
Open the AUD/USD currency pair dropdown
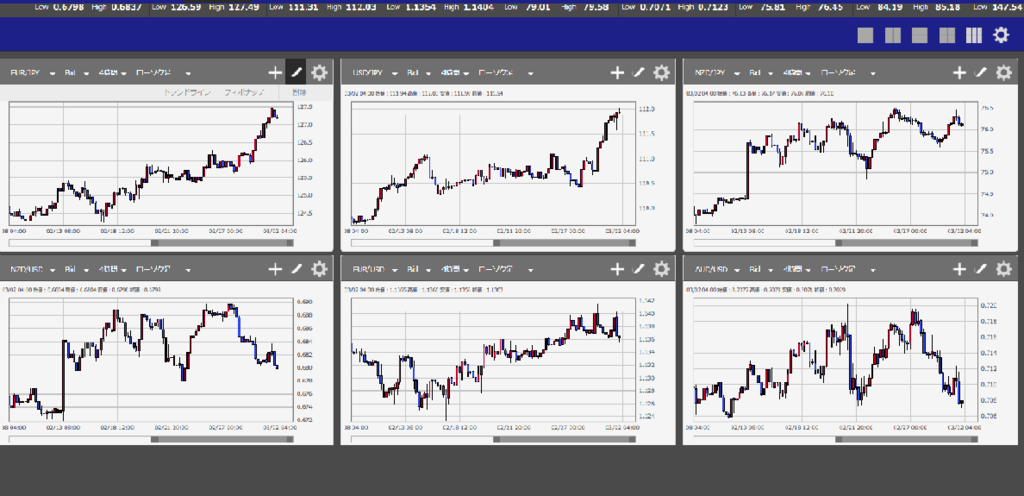pyautogui.click(x=716, y=270)
